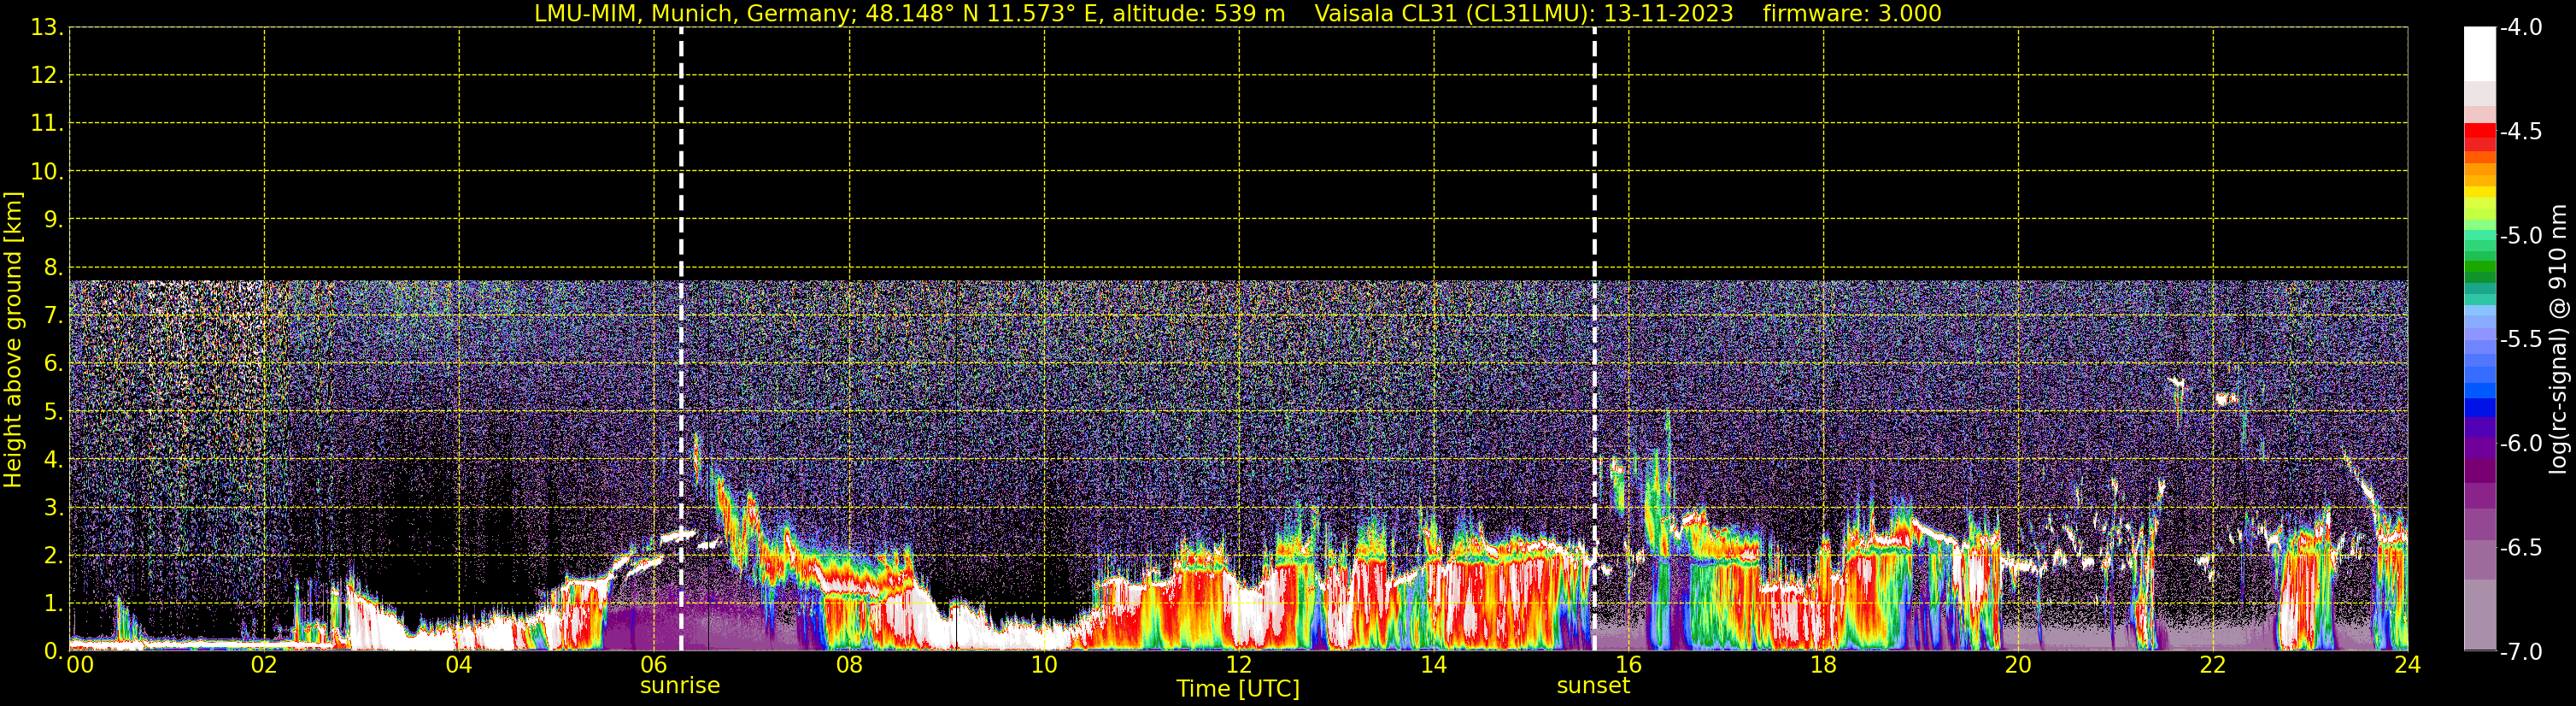
Task: Click the 24 tick label on the time axis
Action: coord(2408,665)
